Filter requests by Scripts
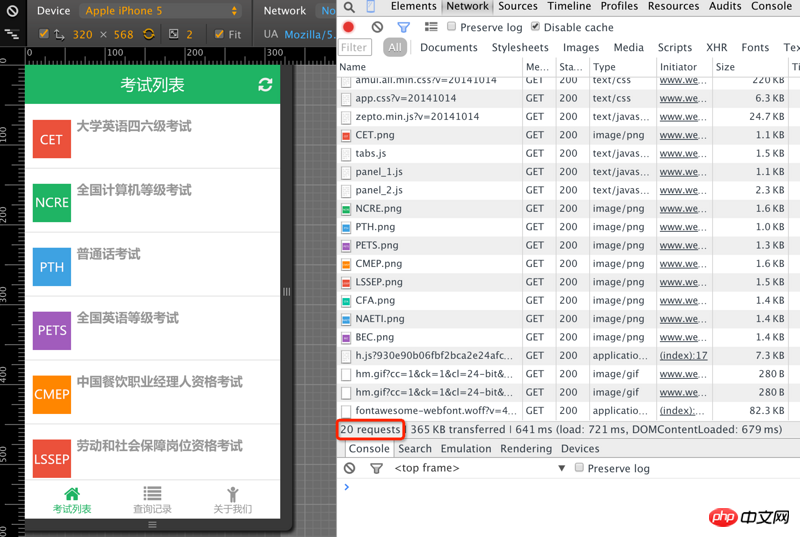The height and width of the screenshot is (537, 800). click(x=674, y=47)
